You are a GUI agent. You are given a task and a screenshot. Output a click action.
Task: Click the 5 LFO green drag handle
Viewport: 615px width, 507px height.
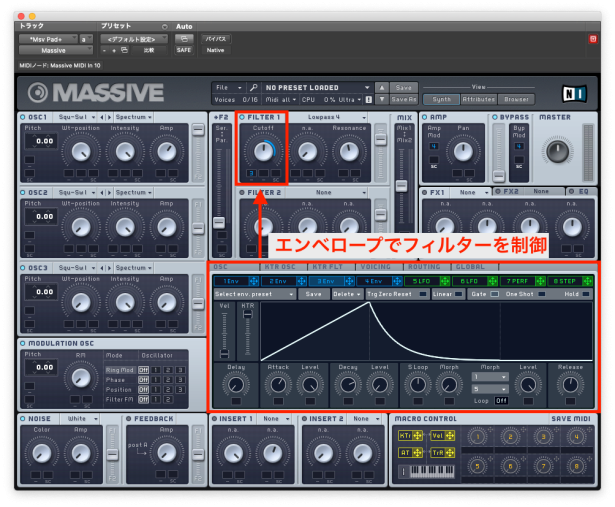(442, 281)
